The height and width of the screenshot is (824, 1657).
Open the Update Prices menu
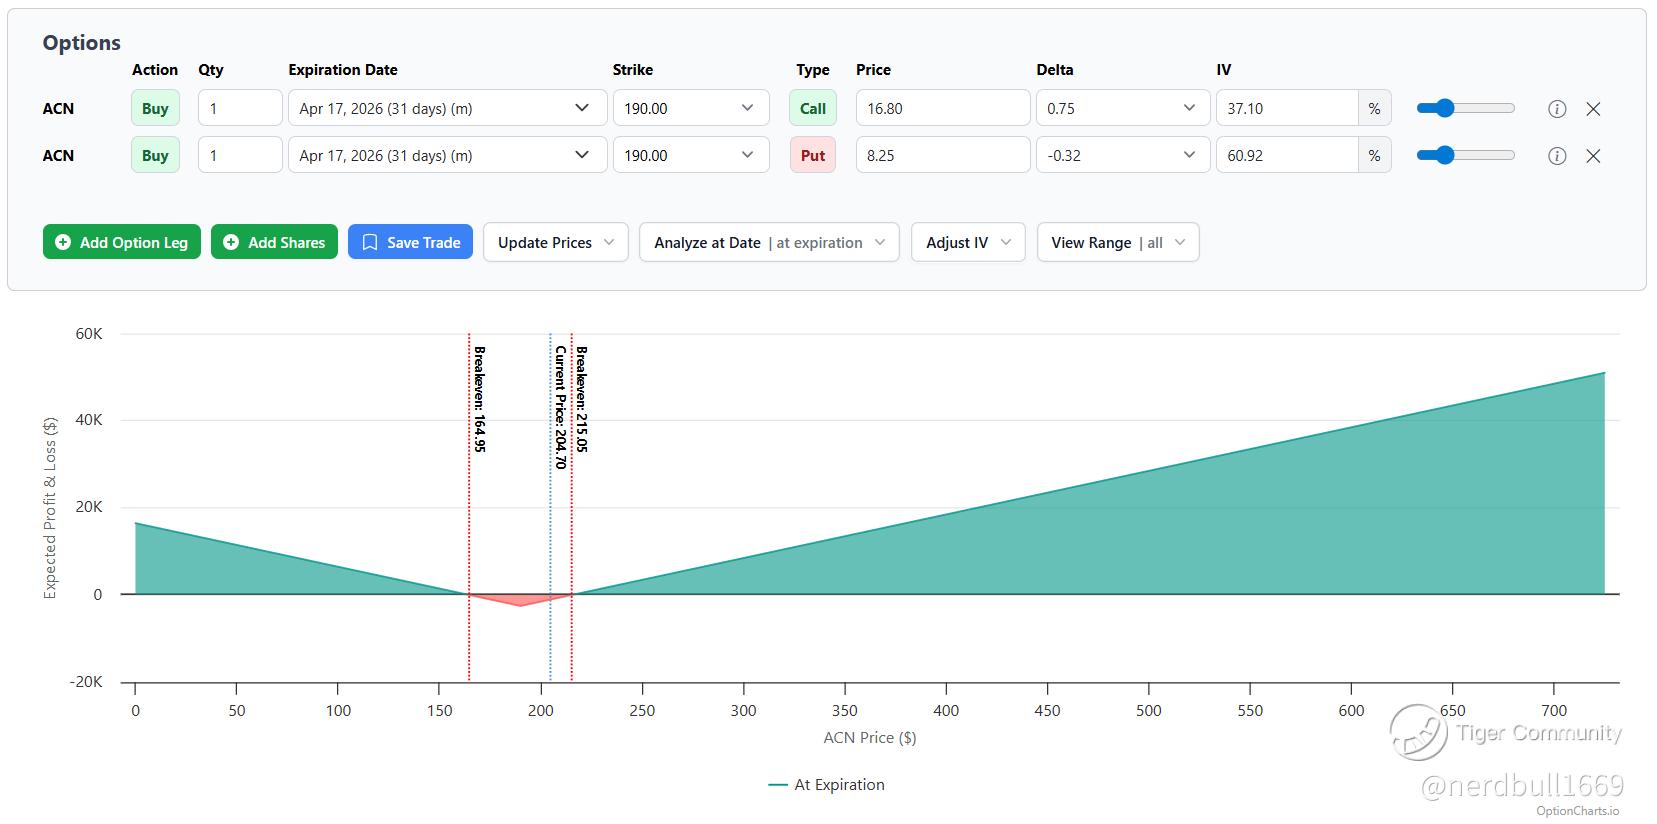click(555, 242)
